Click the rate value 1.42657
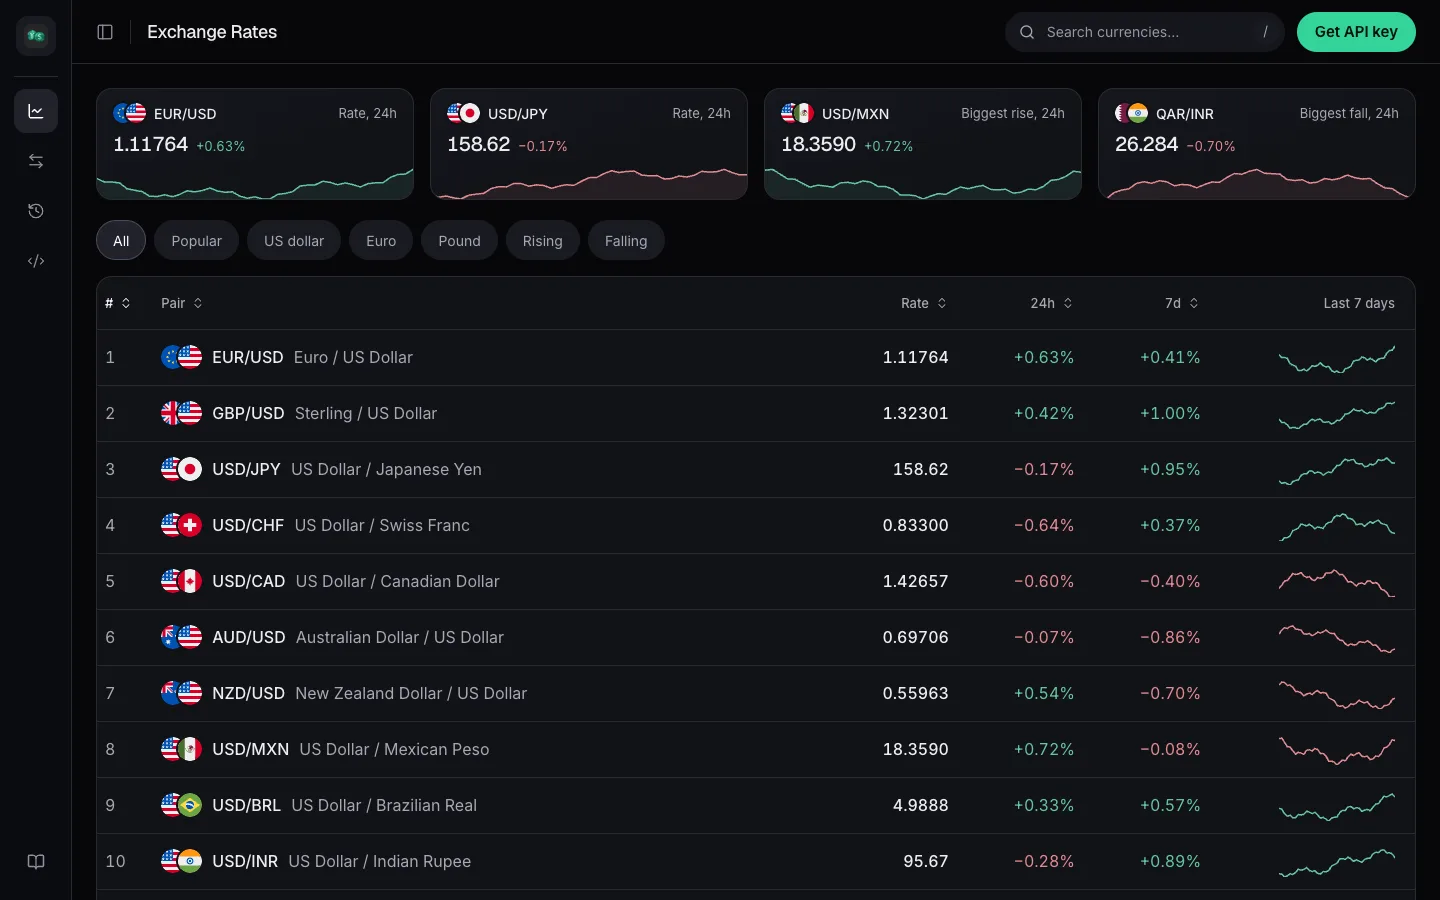 coord(915,581)
